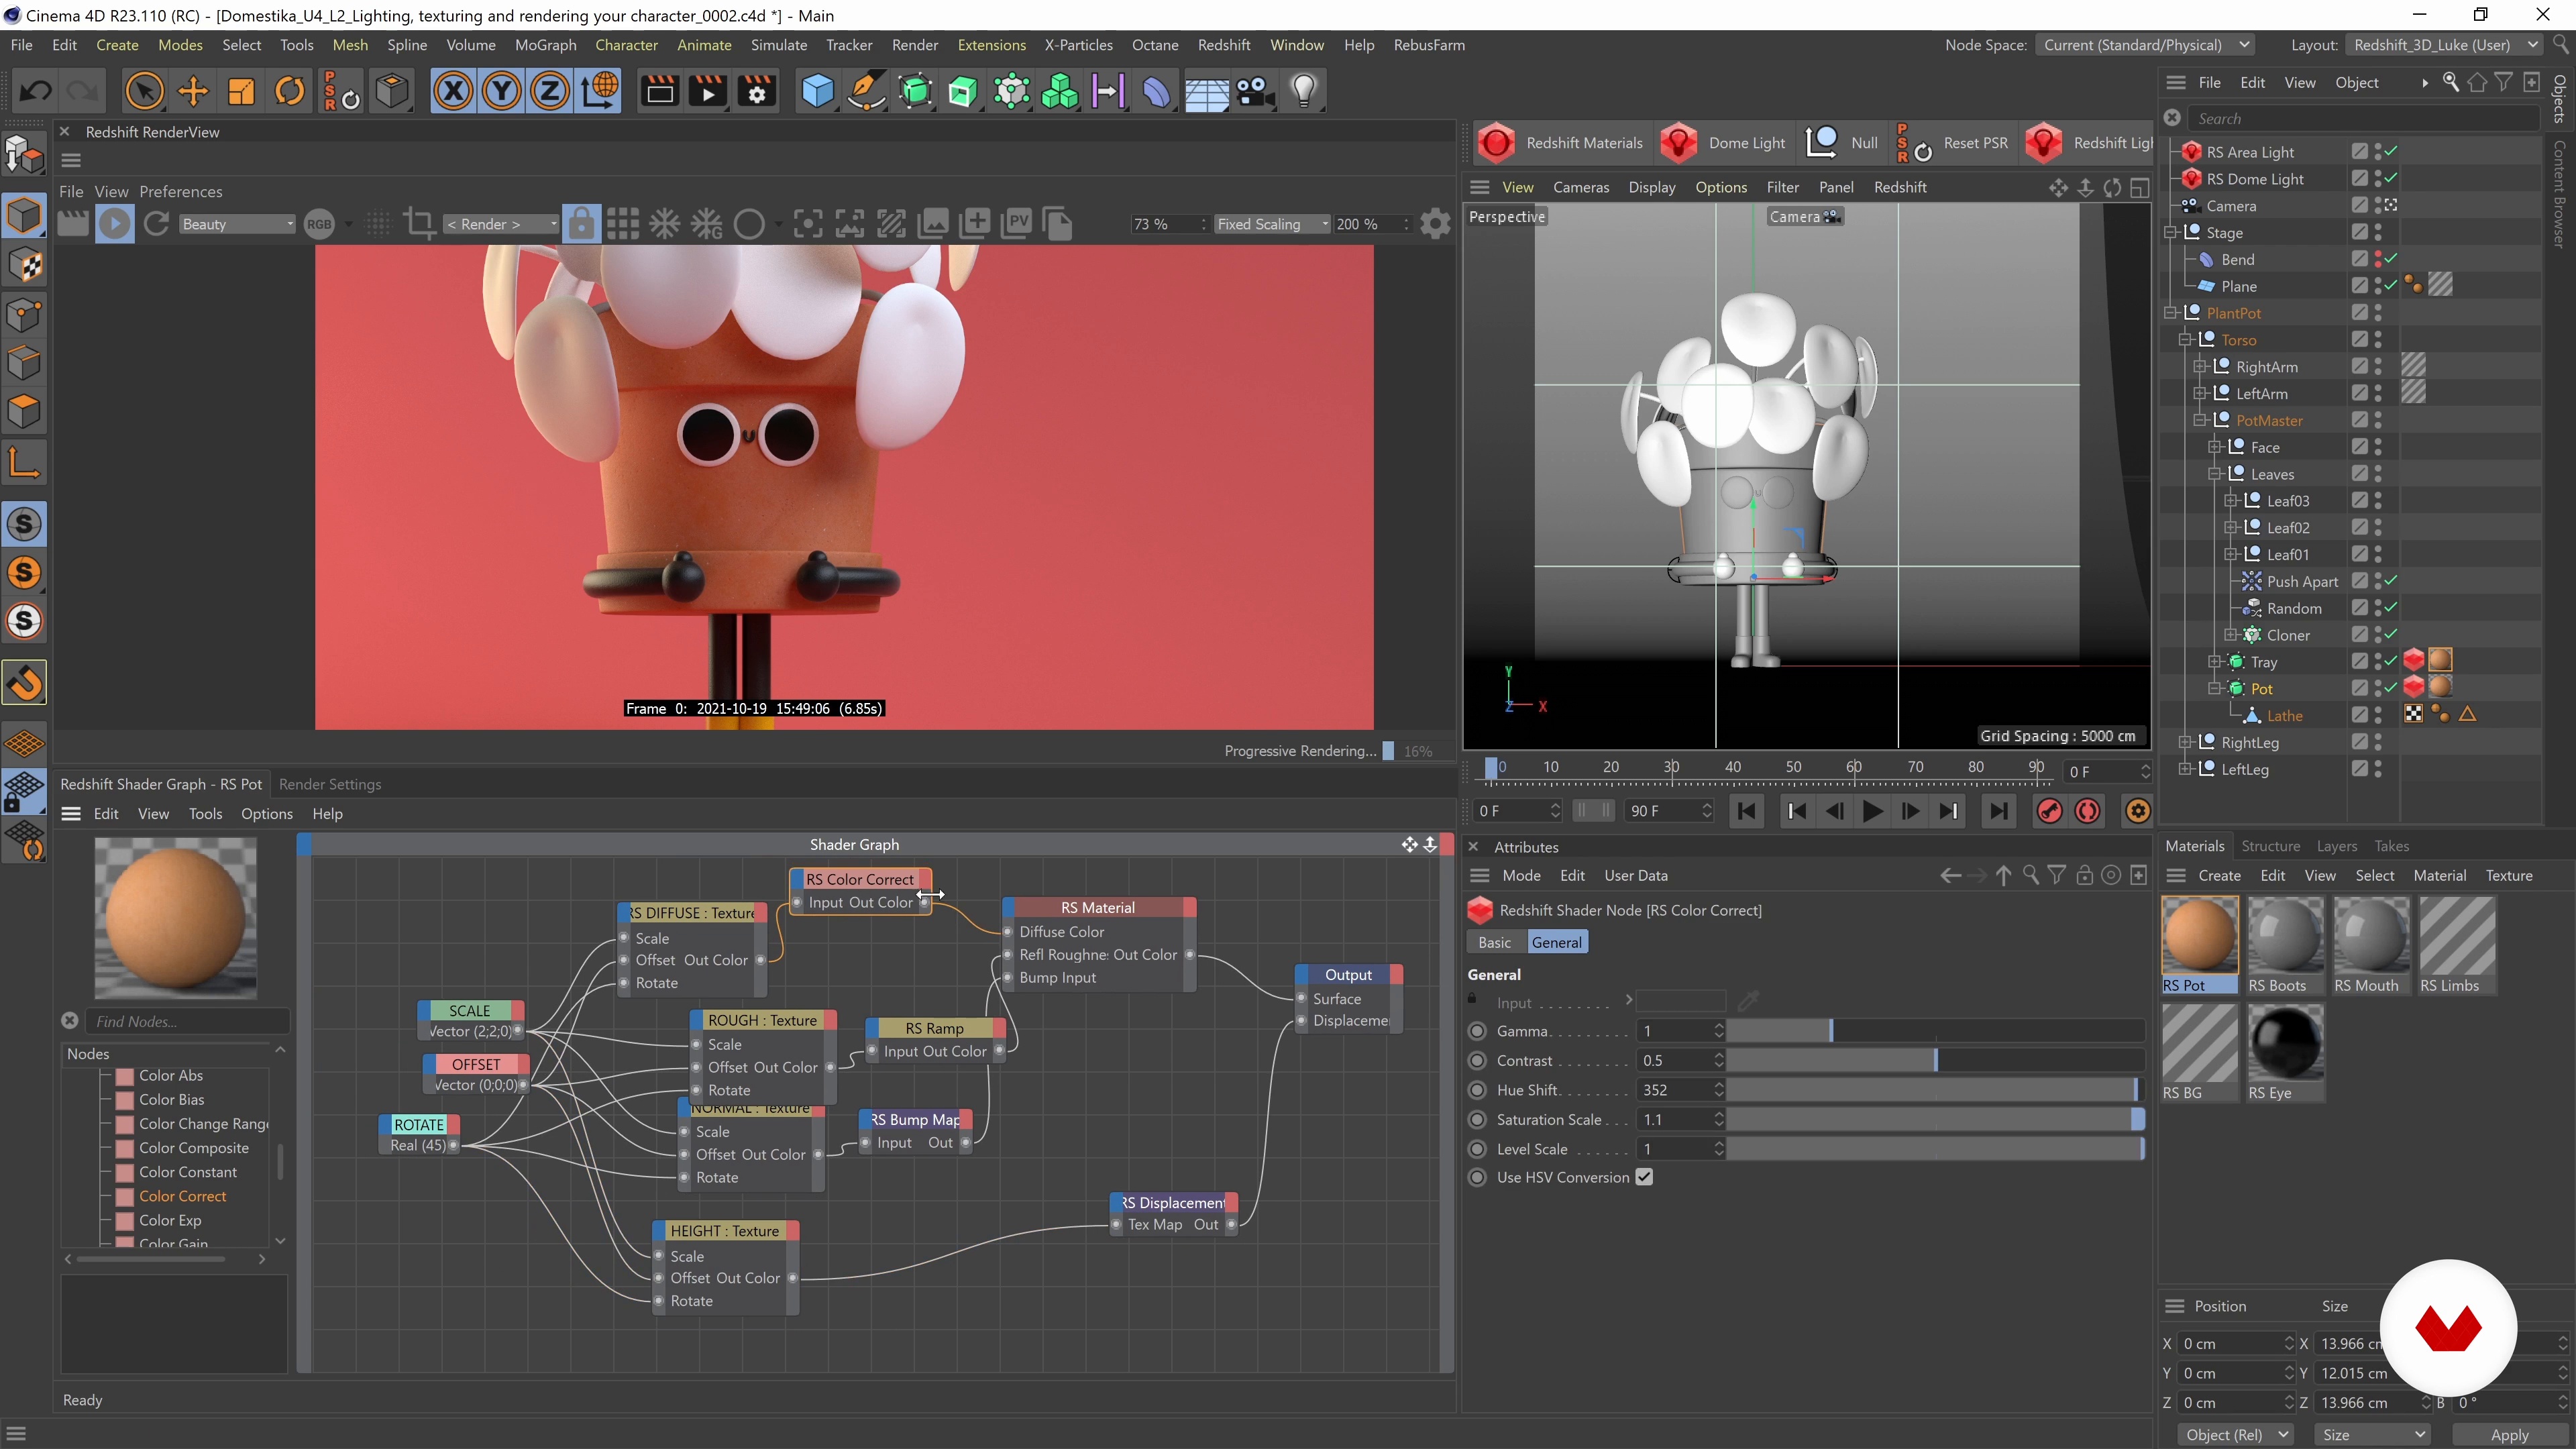Toggle RenderView lock icon
The height and width of the screenshot is (1449, 2576).
(x=581, y=224)
